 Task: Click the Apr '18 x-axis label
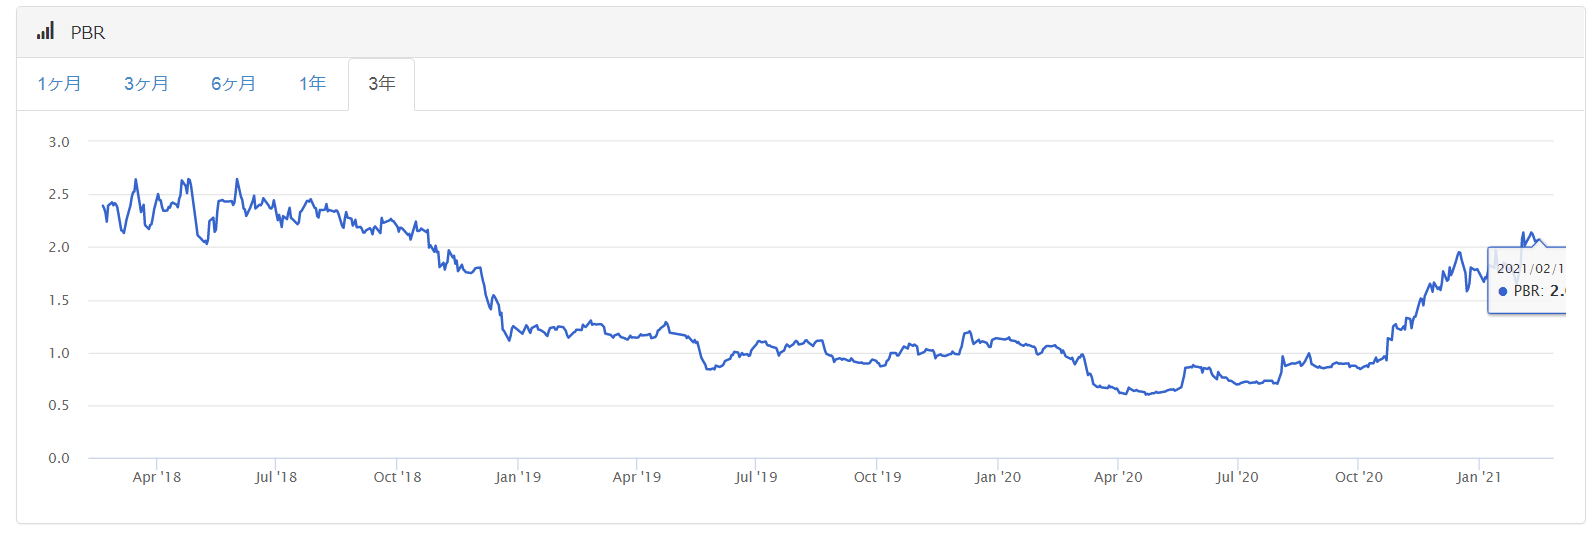click(157, 477)
